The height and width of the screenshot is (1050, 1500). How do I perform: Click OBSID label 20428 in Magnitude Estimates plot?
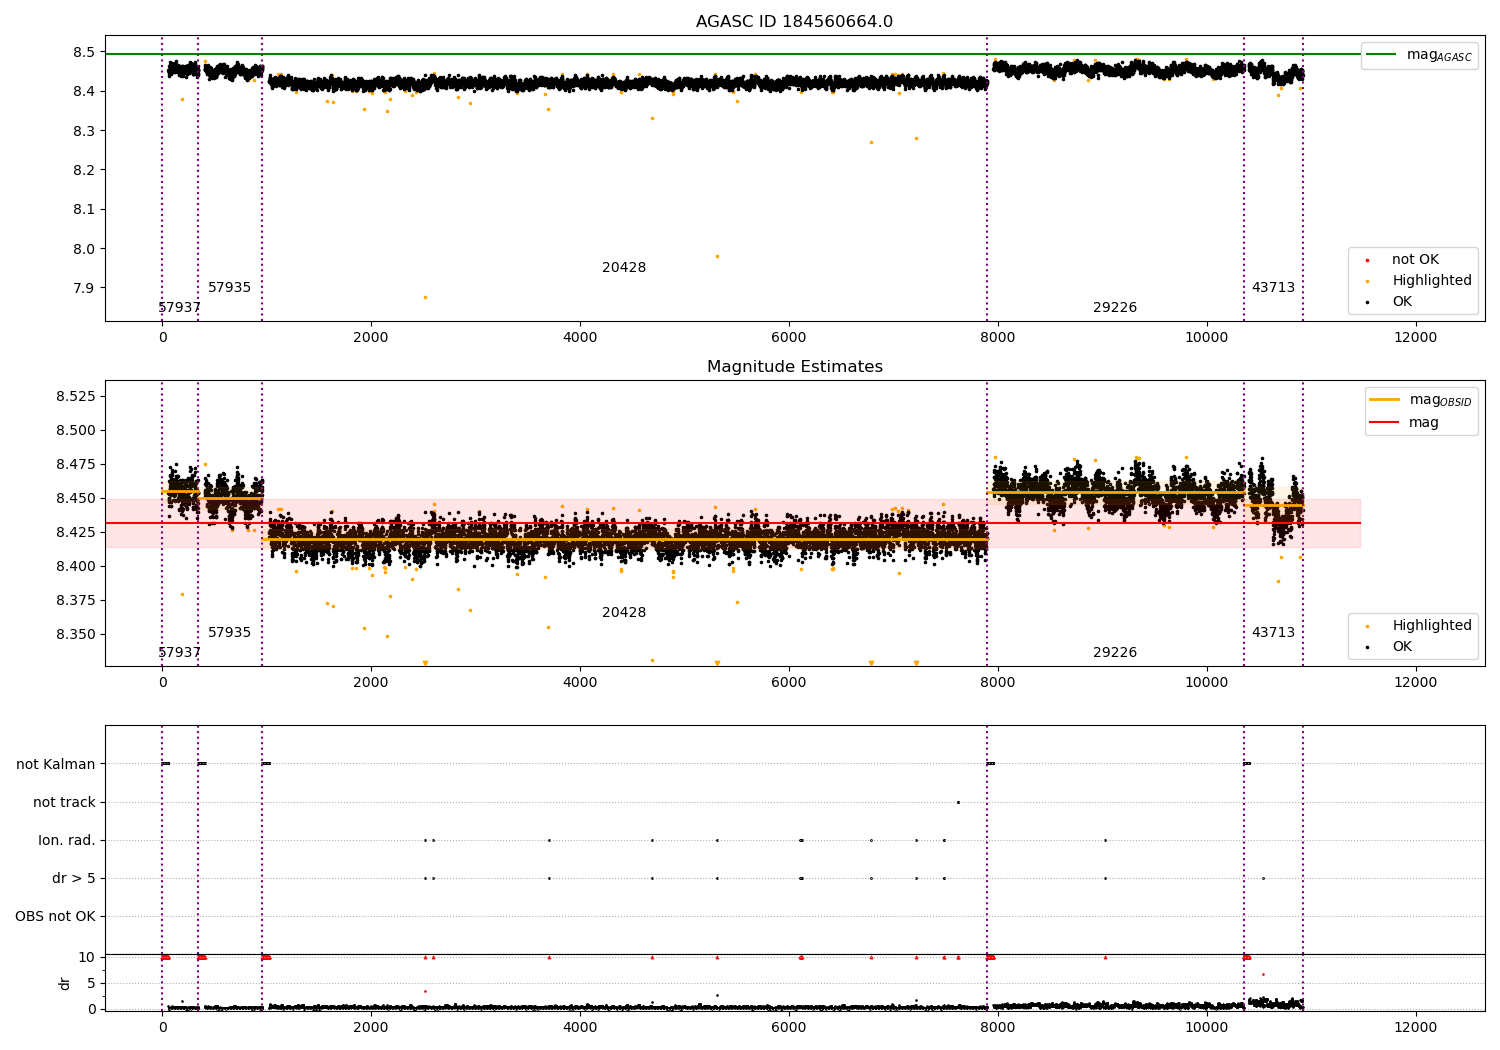pos(624,613)
